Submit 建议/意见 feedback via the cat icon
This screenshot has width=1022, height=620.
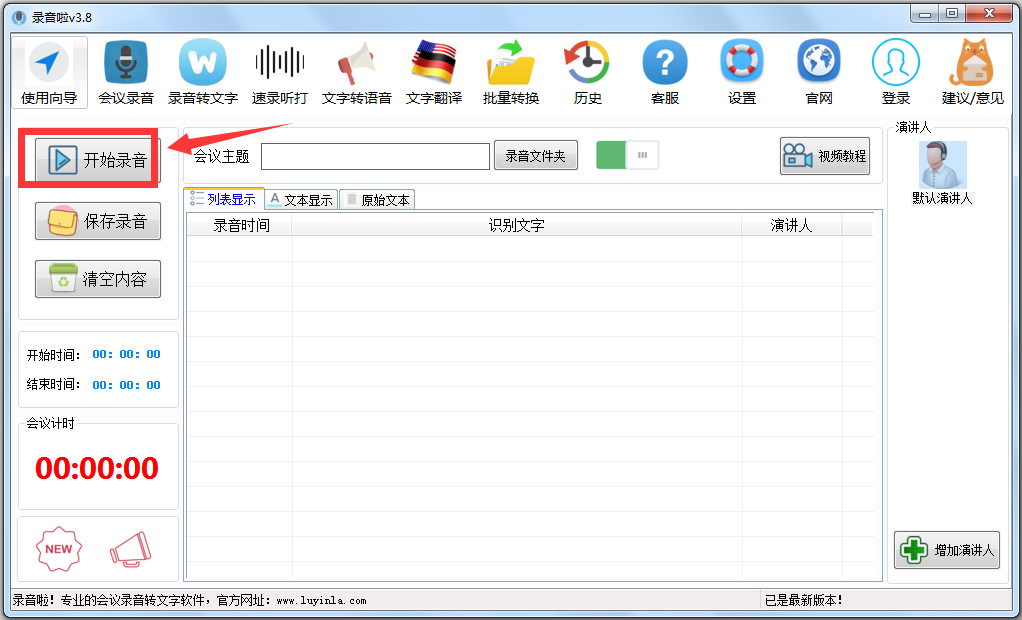pos(971,70)
